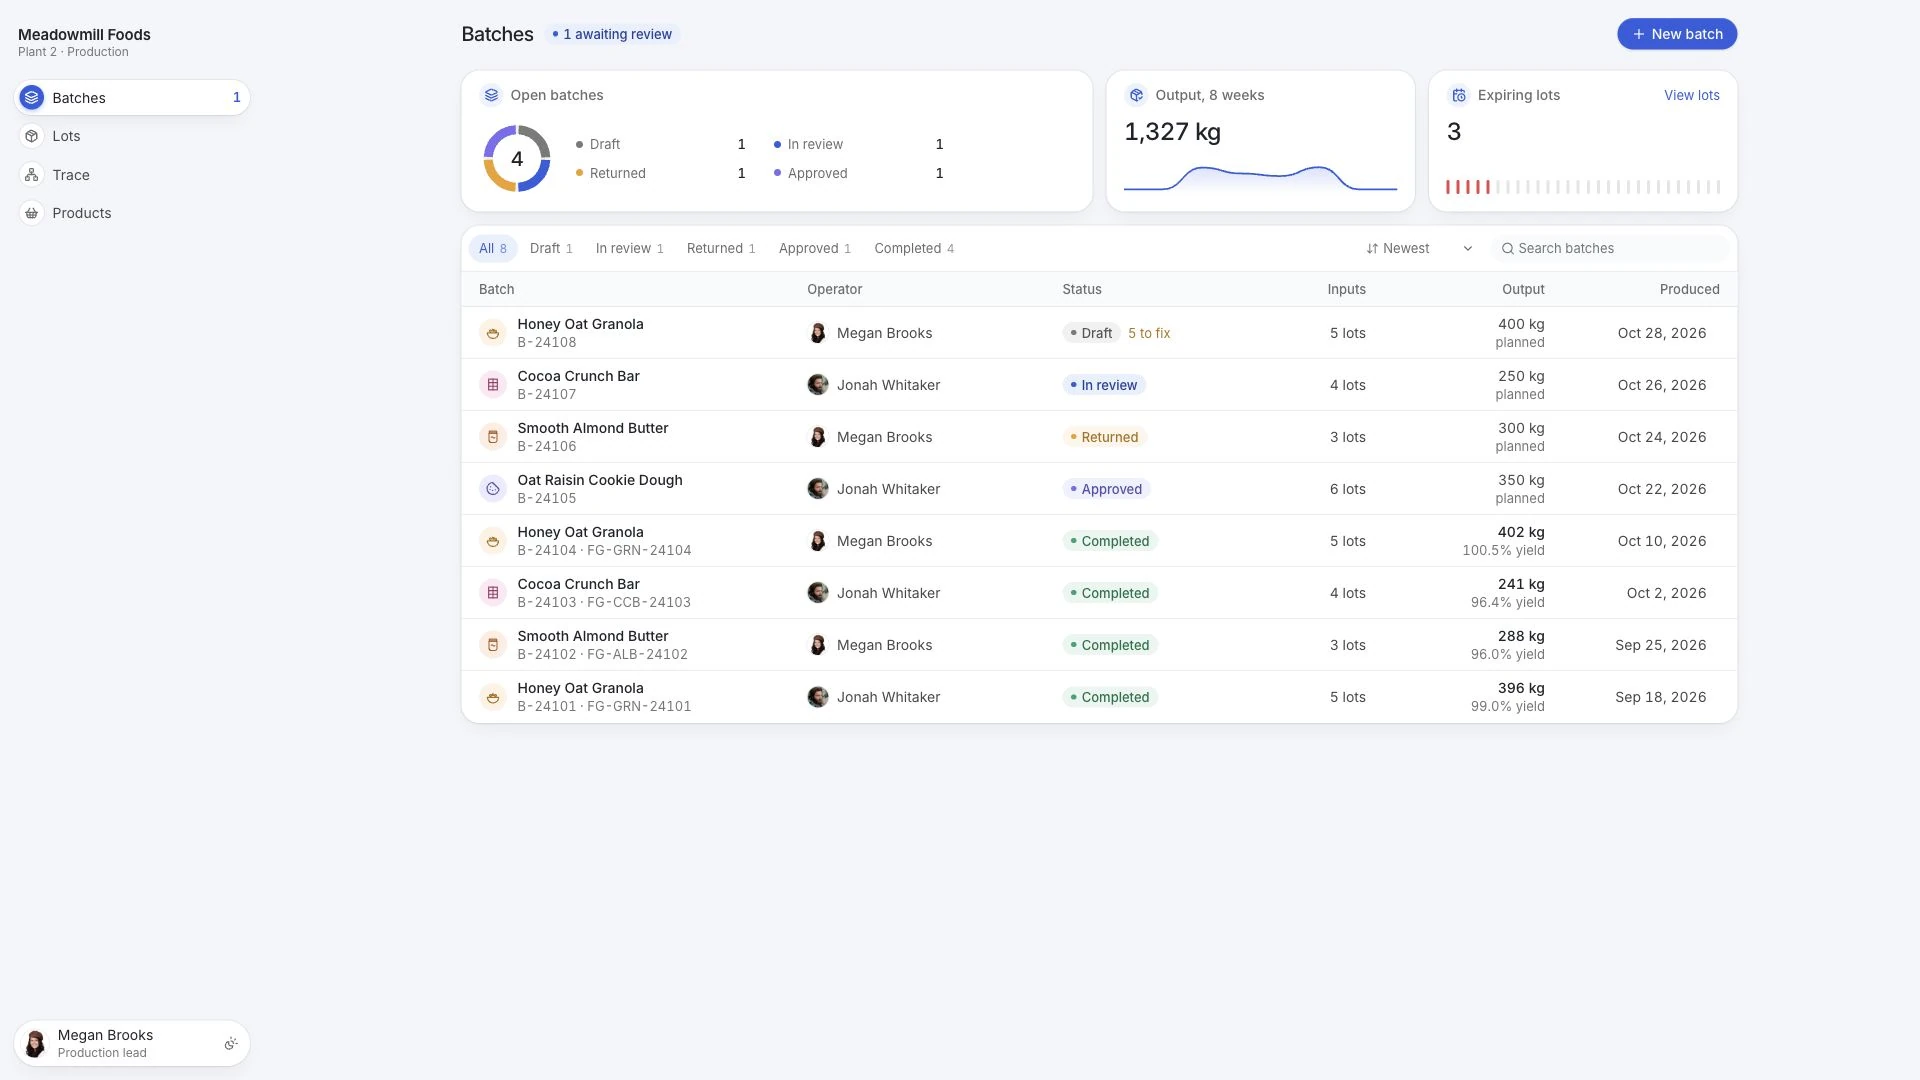This screenshot has width=1920, height=1080.
Task: Click the Returned legend entry in Open batches
Action: 661,173
